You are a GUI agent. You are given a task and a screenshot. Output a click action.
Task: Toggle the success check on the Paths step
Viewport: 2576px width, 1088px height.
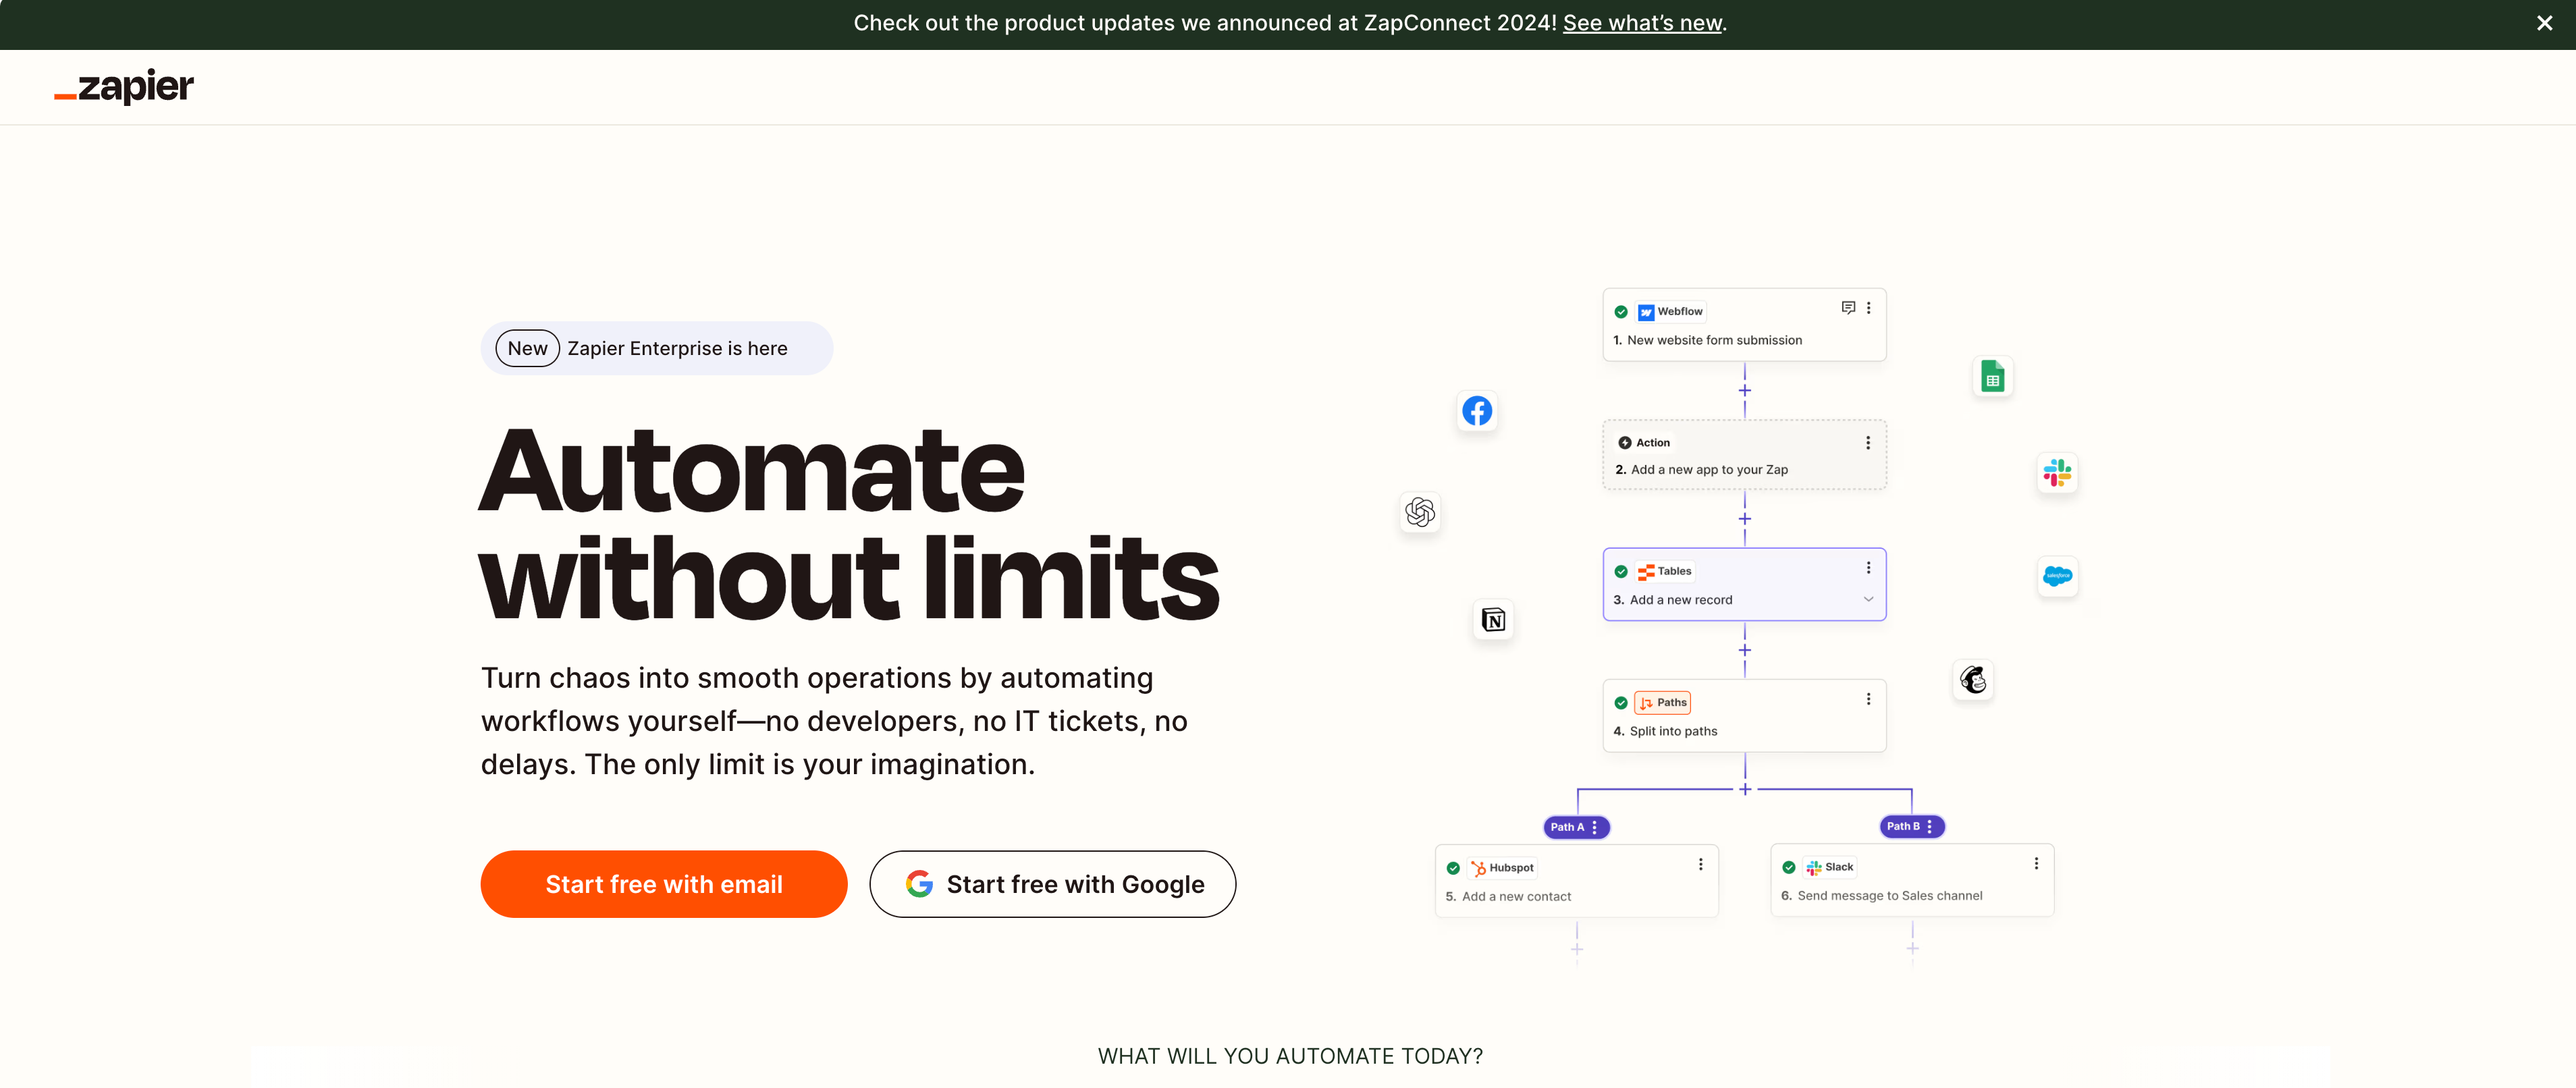1621,701
